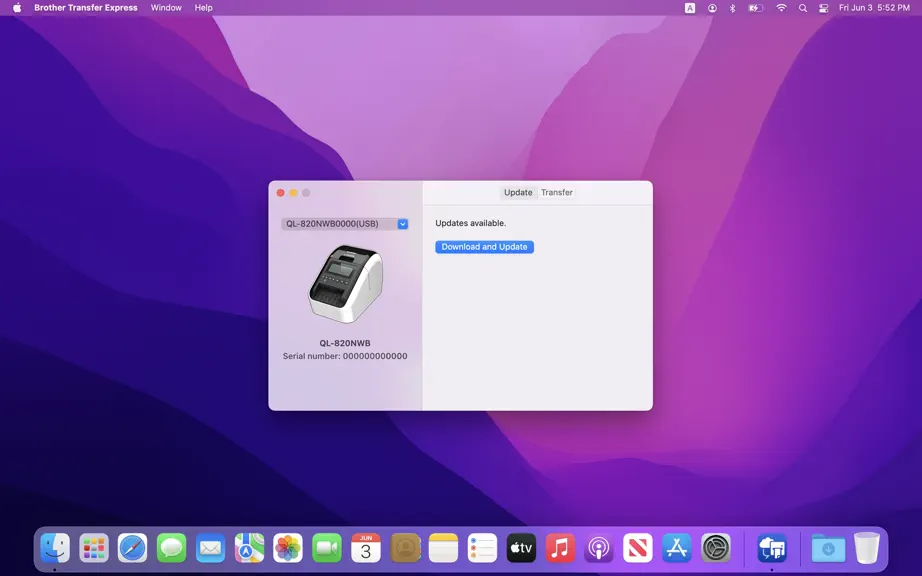This screenshot has height=576, width=922.
Task: Open the Brother Transfer Express menu
Action: pos(86,8)
